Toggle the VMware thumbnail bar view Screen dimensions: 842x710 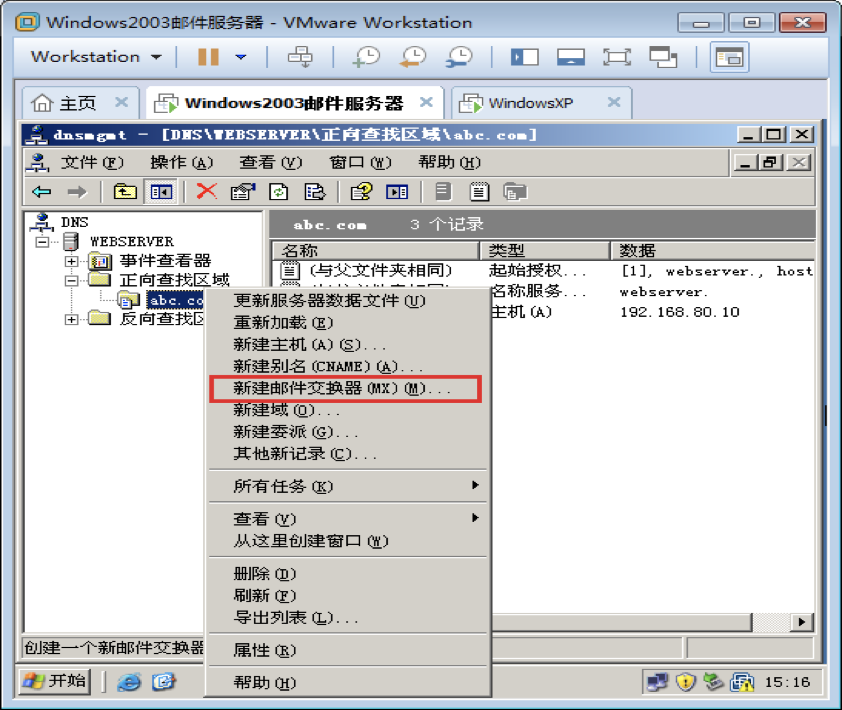[x=570, y=56]
